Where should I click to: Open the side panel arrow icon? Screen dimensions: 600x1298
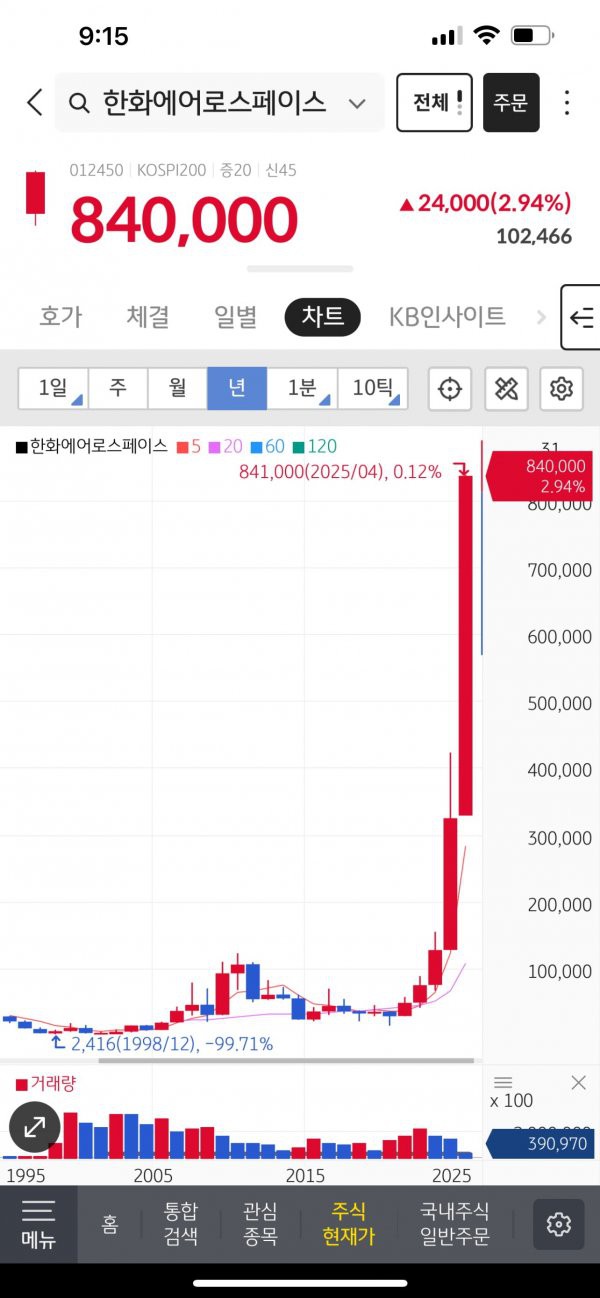pyautogui.click(x=581, y=318)
